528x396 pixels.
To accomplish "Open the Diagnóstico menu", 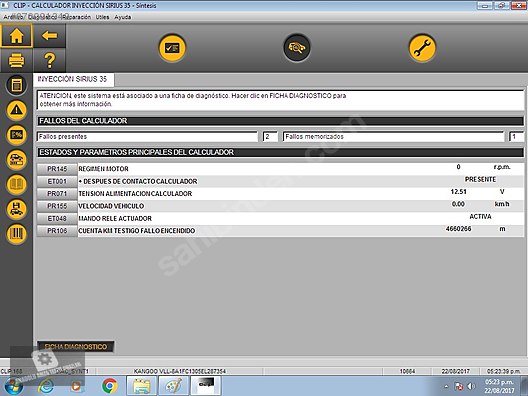I will tap(42, 17).
